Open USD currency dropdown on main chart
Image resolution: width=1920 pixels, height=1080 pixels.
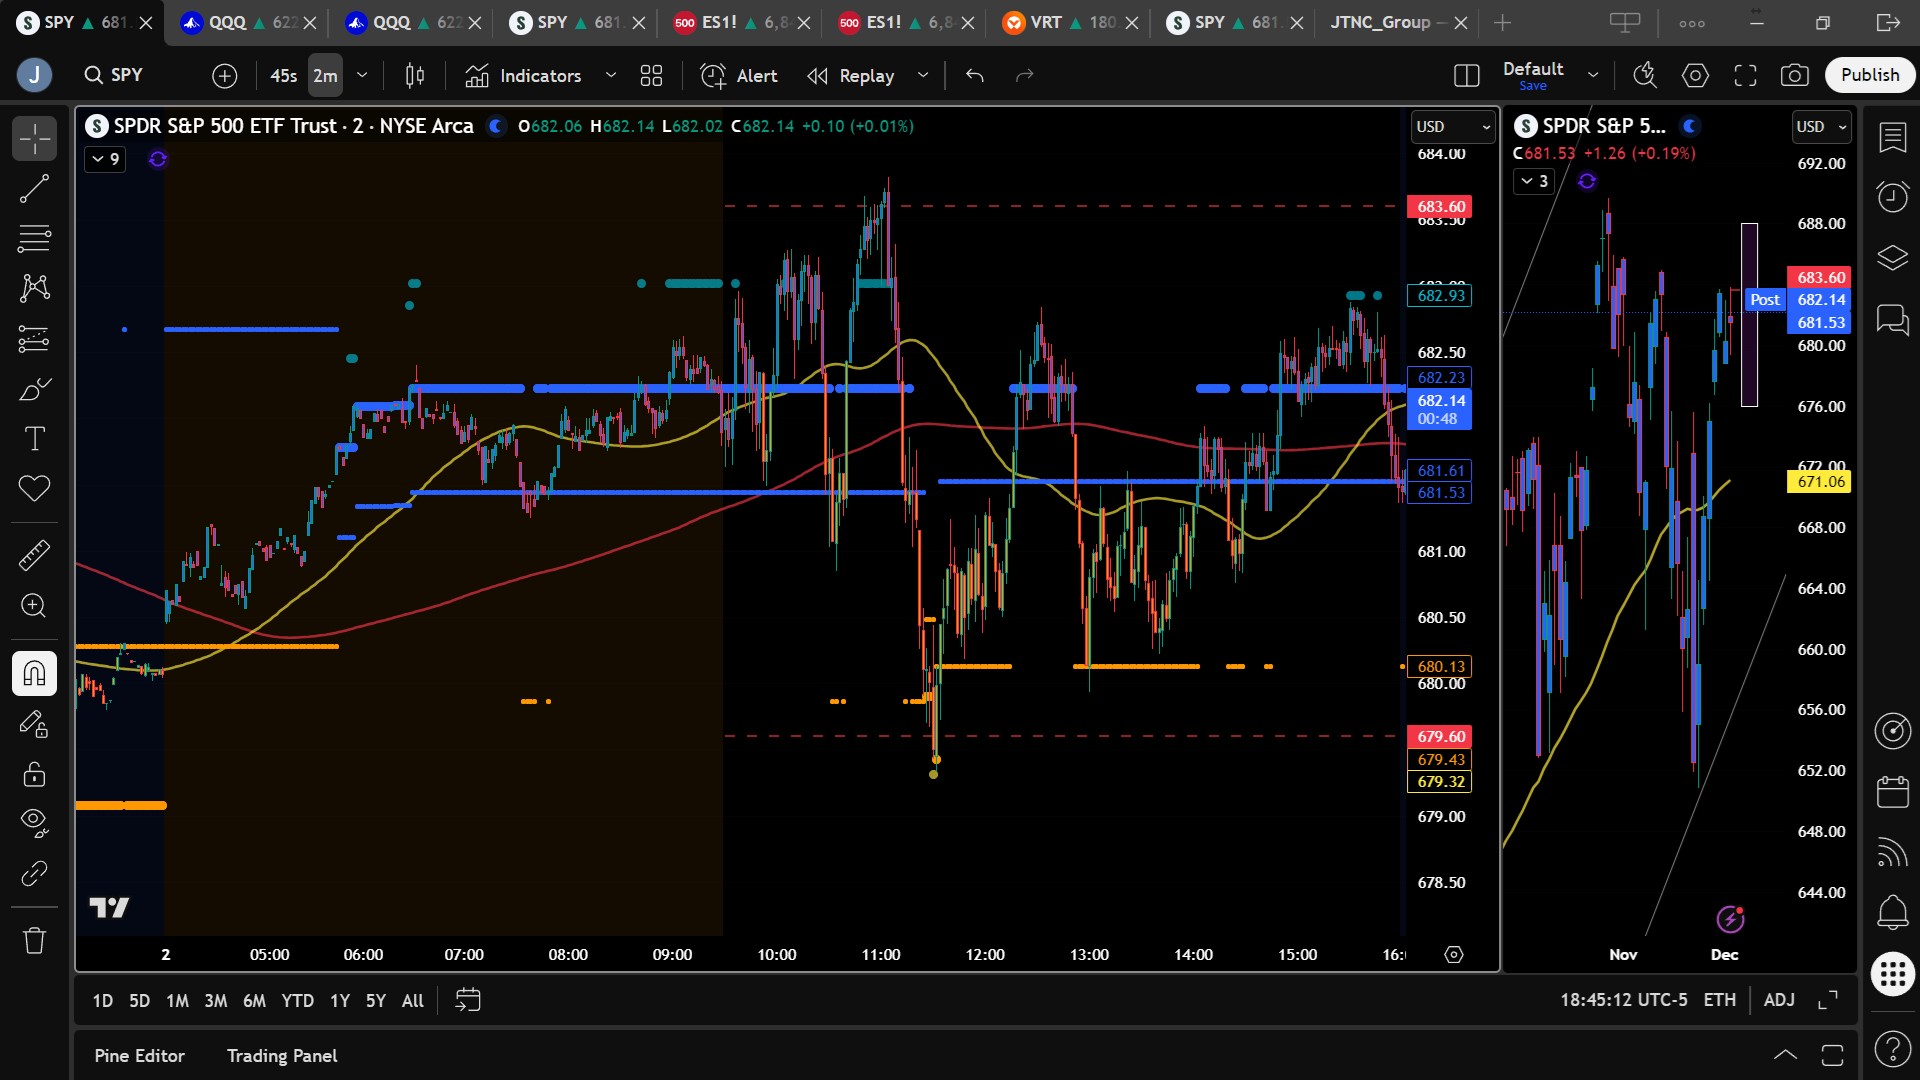click(1452, 127)
